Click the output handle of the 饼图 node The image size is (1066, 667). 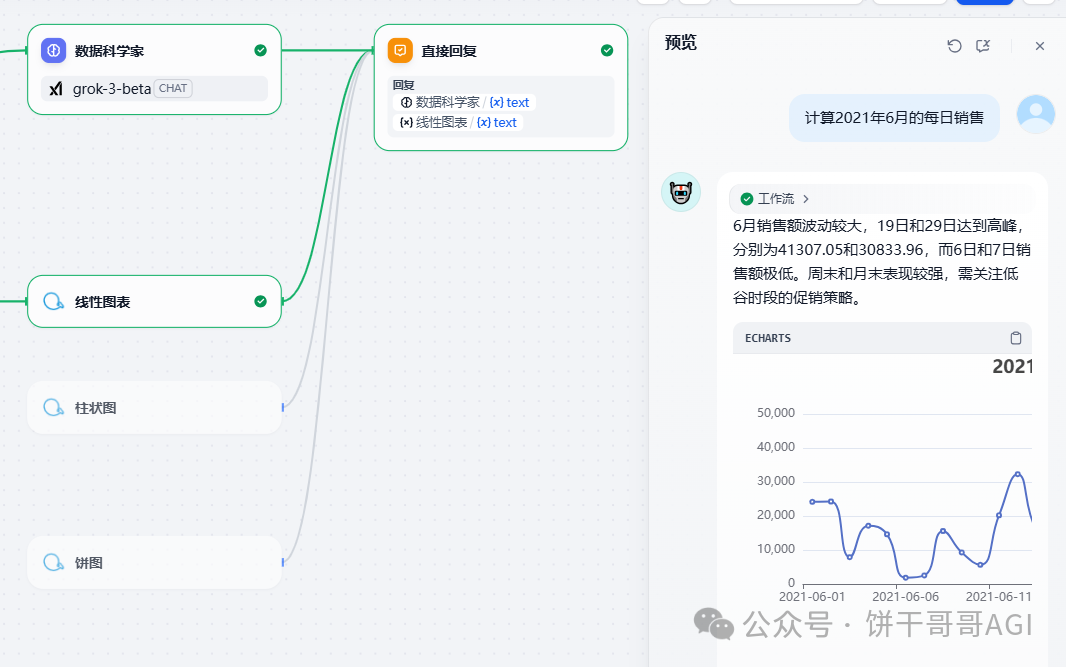282,562
